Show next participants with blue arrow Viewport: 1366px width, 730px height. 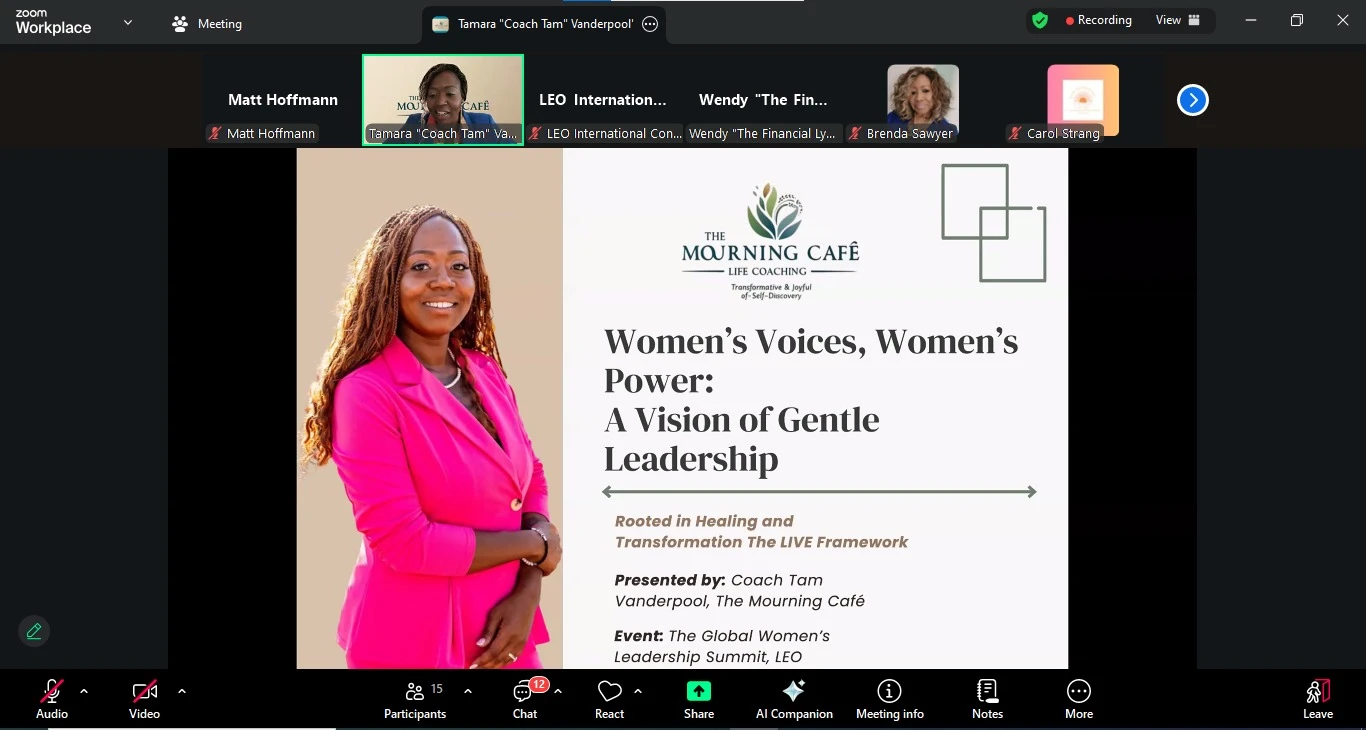pyautogui.click(x=1192, y=100)
